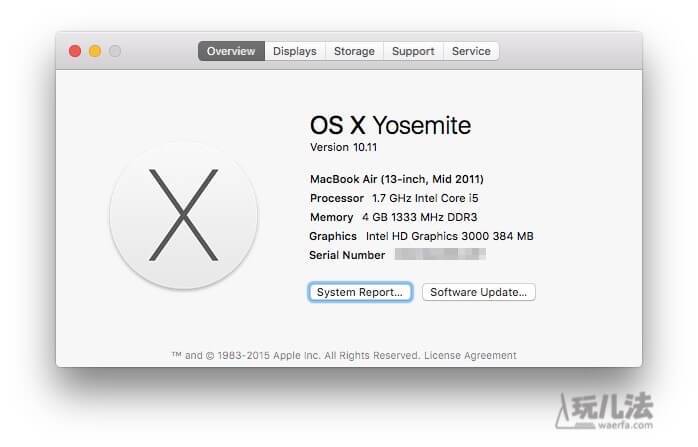
Task: Click the blurred Serial Number value
Action: tap(440, 254)
